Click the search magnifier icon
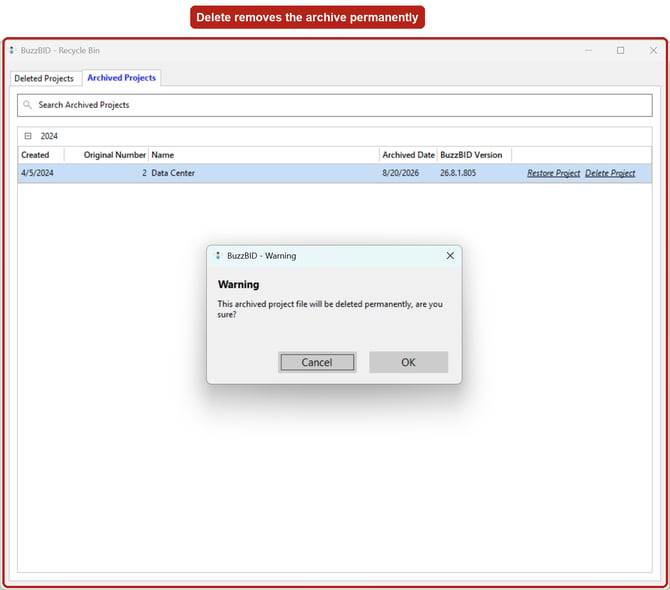Viewport: 670px width, 590px height. click(x=27, y=105)
